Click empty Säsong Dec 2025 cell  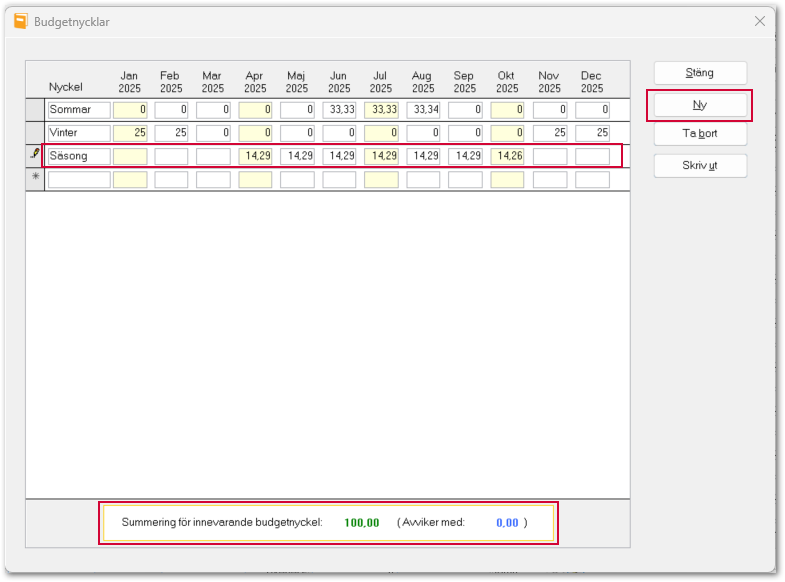(x=592, y=156)
